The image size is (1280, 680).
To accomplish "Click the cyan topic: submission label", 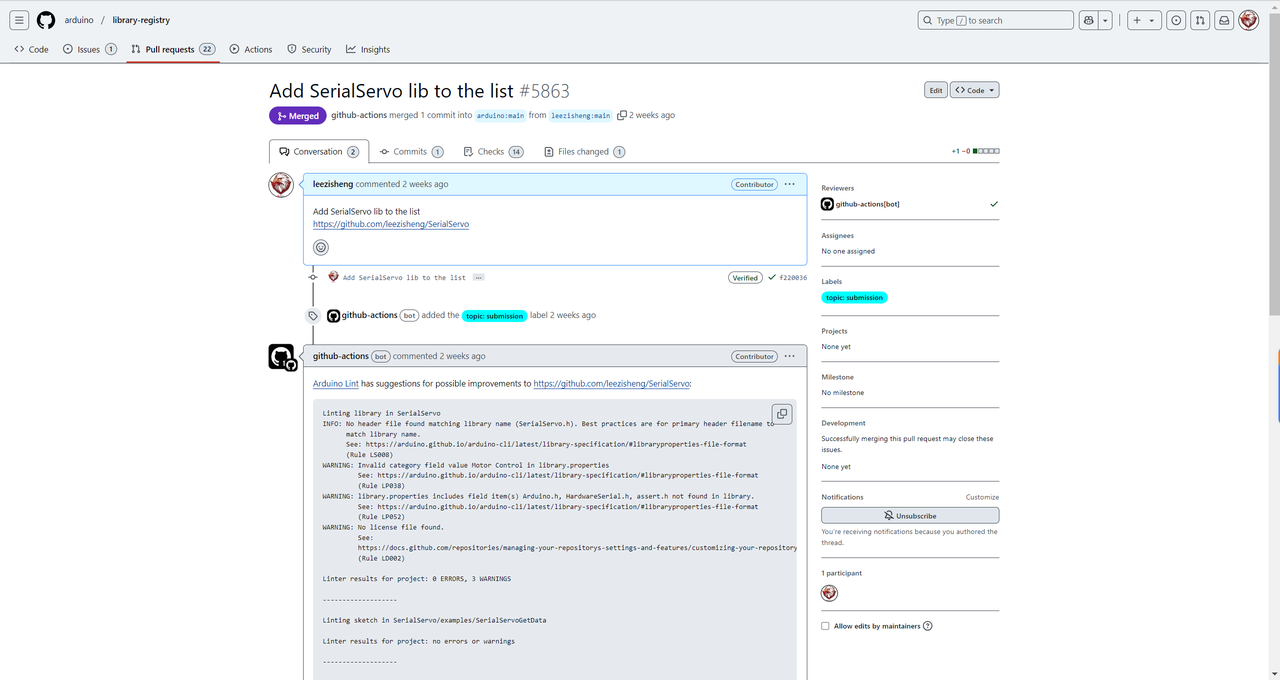I will (x=854, y=297).
